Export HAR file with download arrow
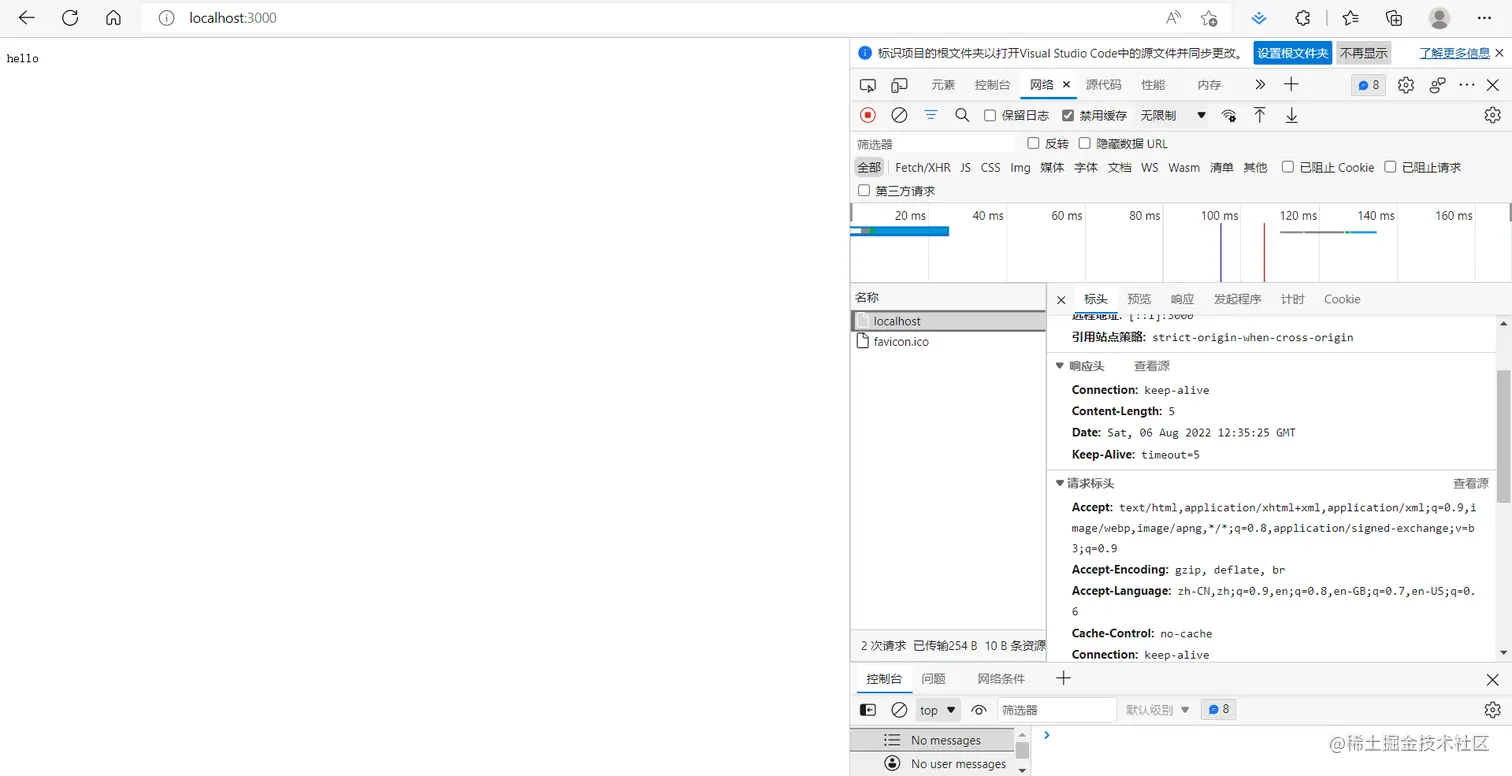Screen dimensions: 1512x776 [1292, 115]
